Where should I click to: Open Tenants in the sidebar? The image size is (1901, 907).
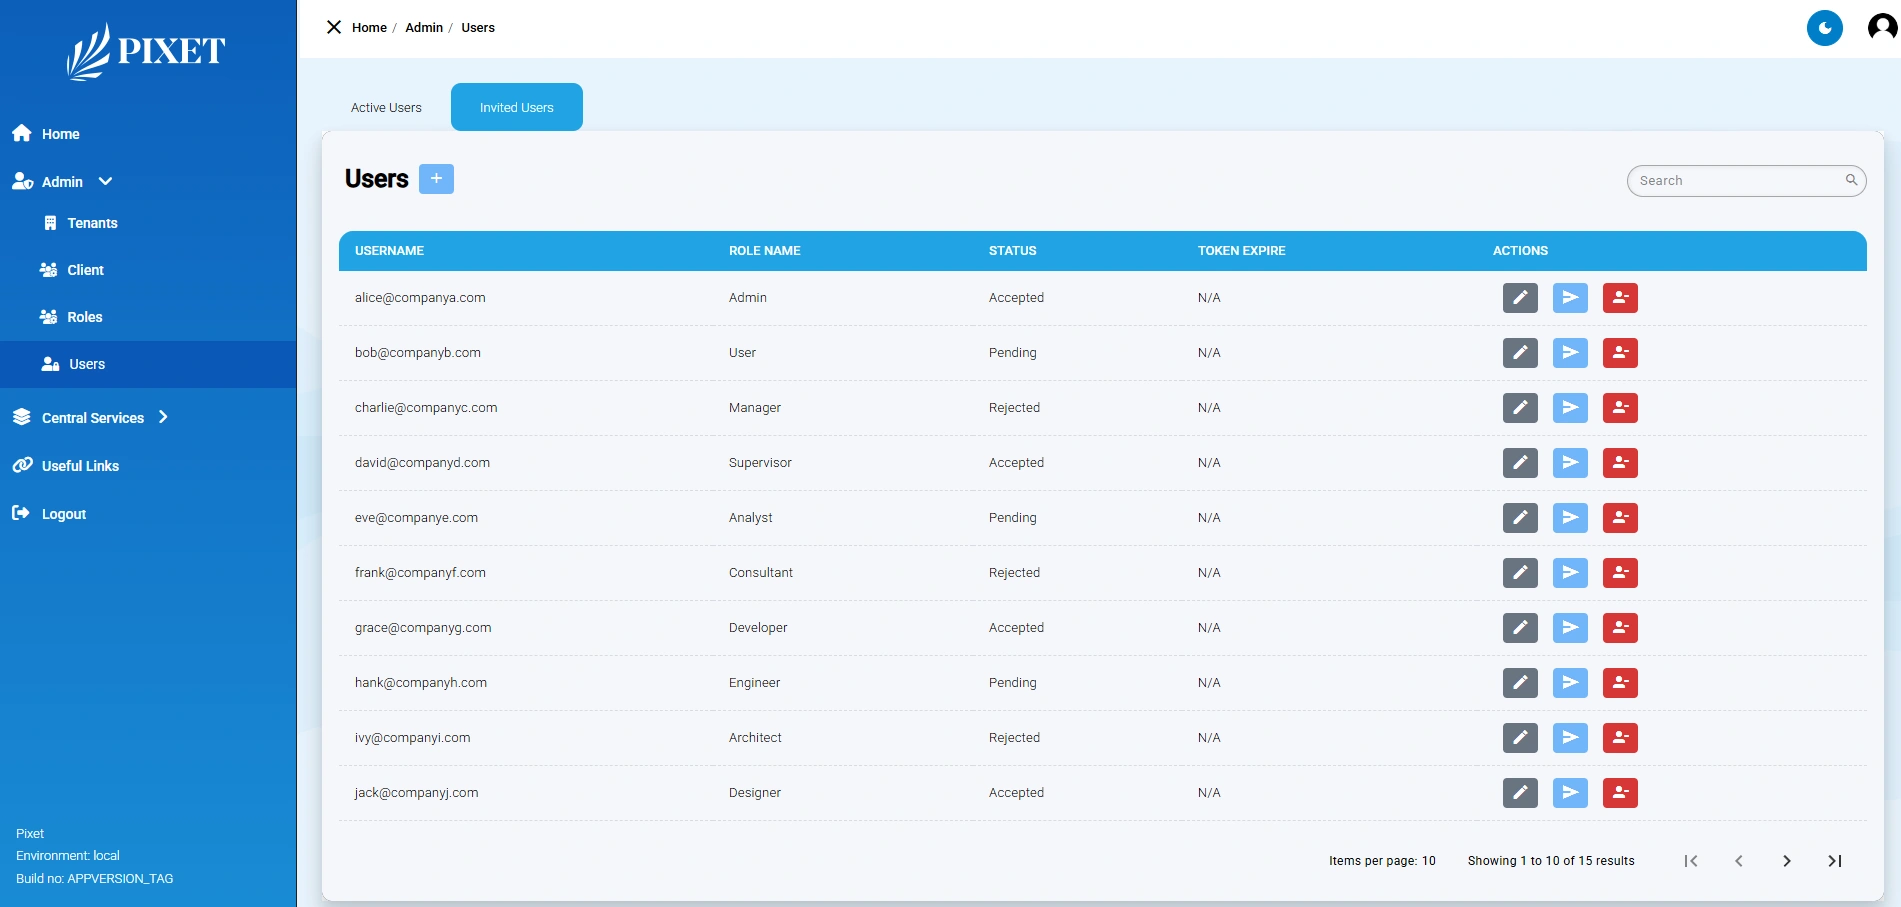tap(92, 223)
